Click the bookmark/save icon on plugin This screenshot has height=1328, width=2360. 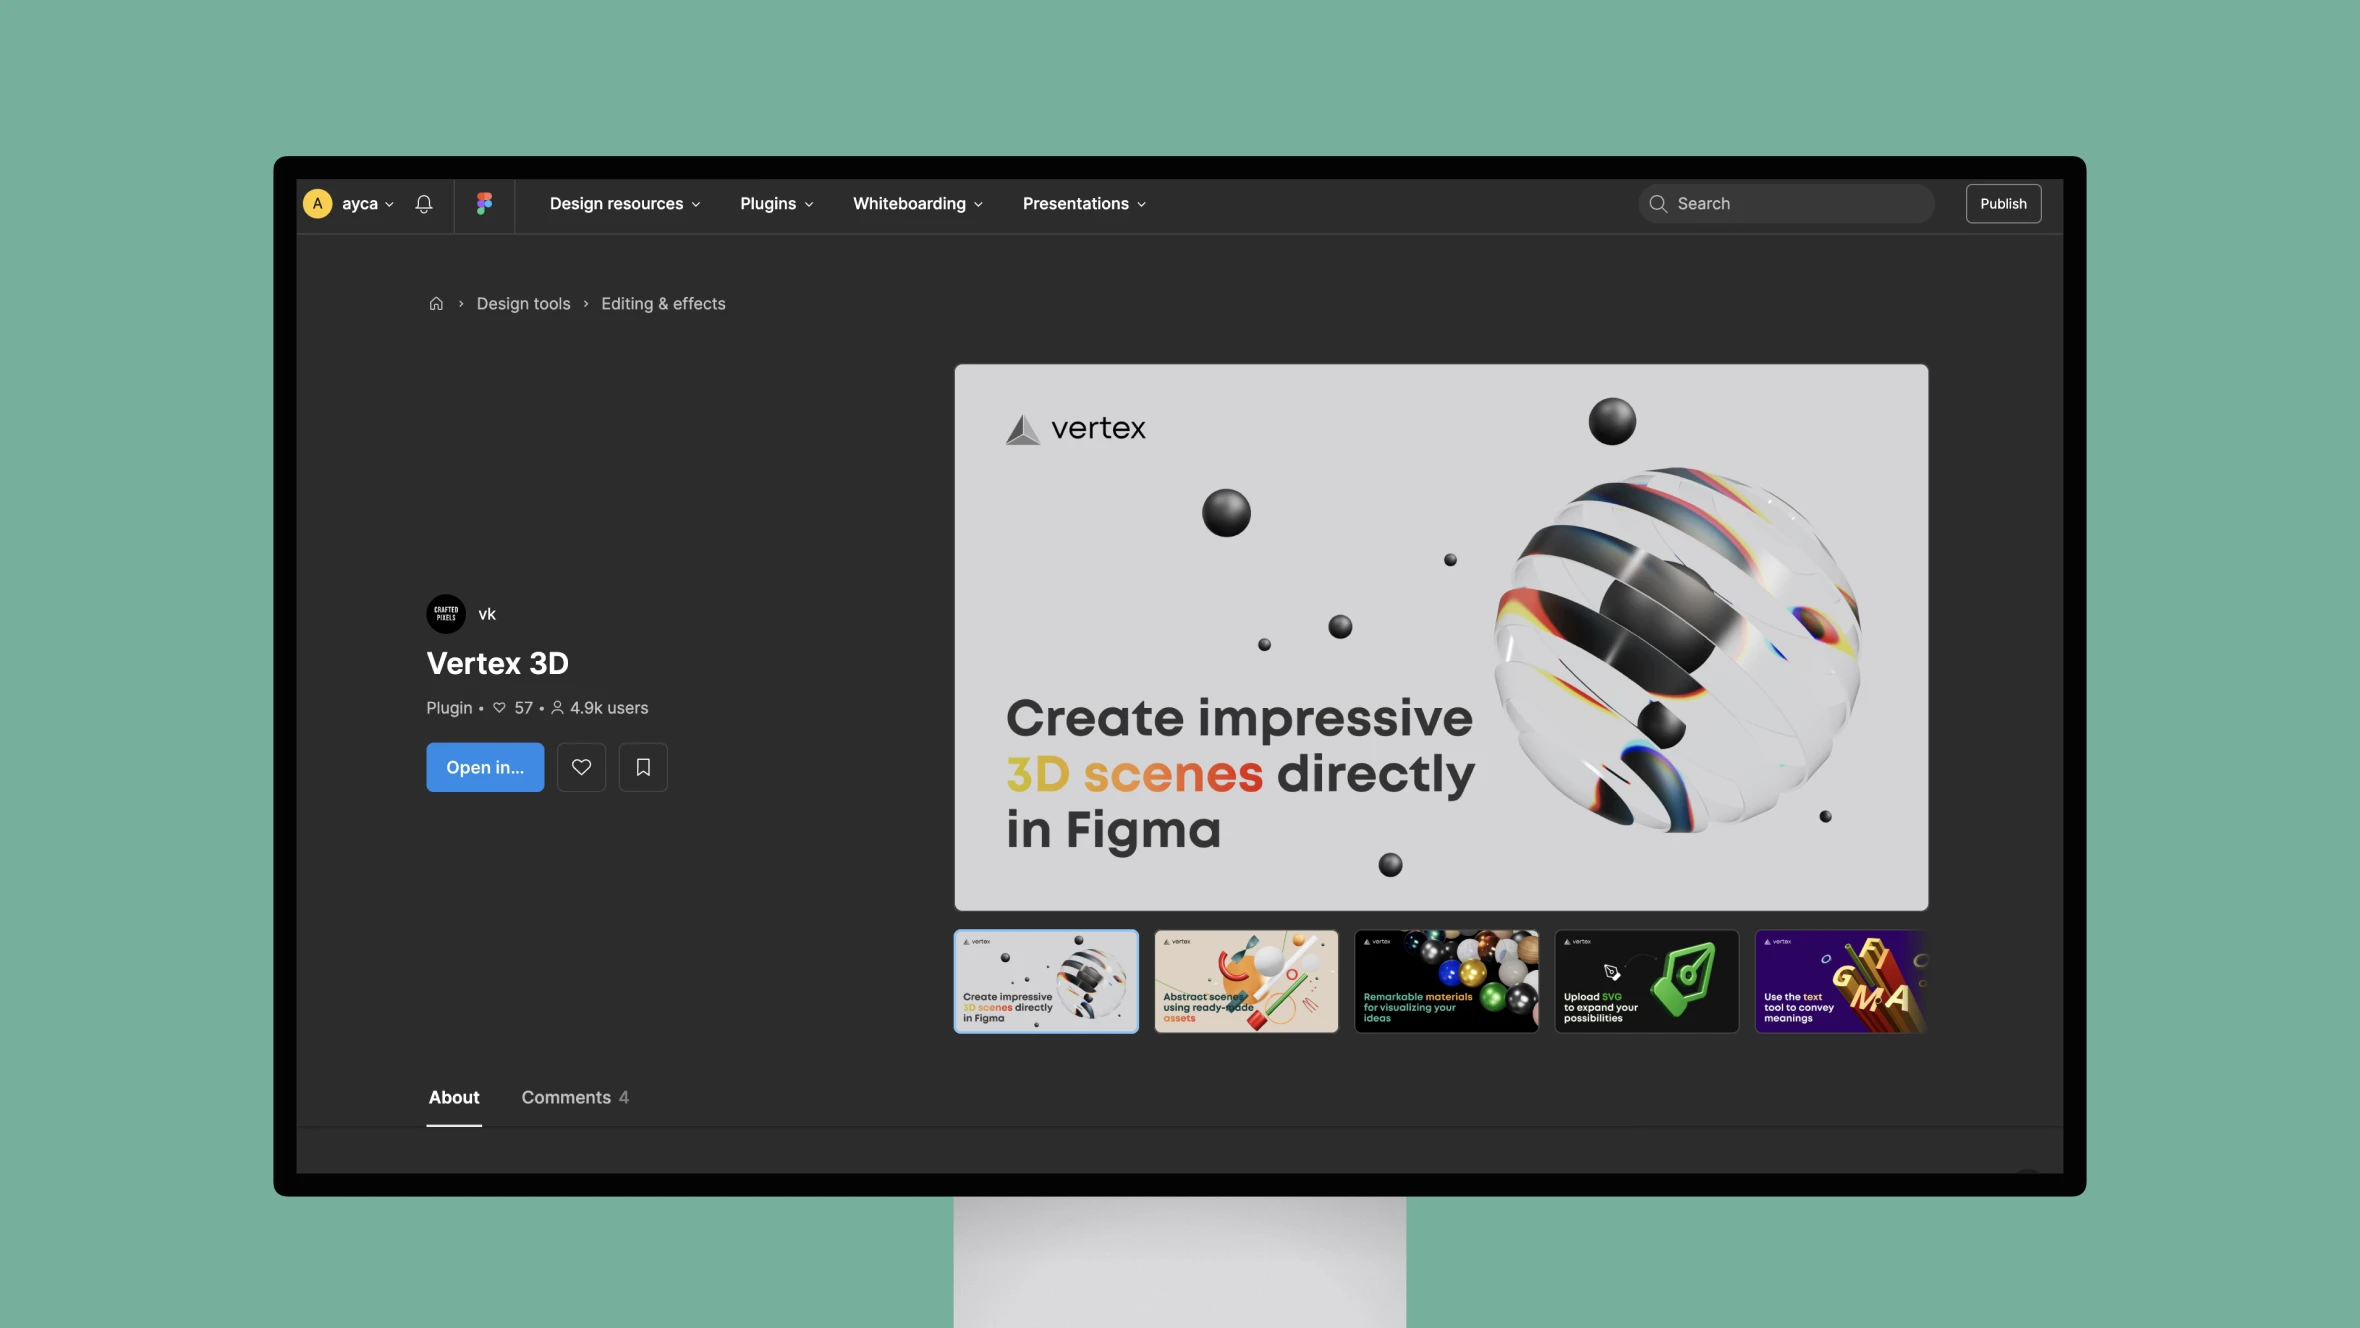[x=642, y=767]
